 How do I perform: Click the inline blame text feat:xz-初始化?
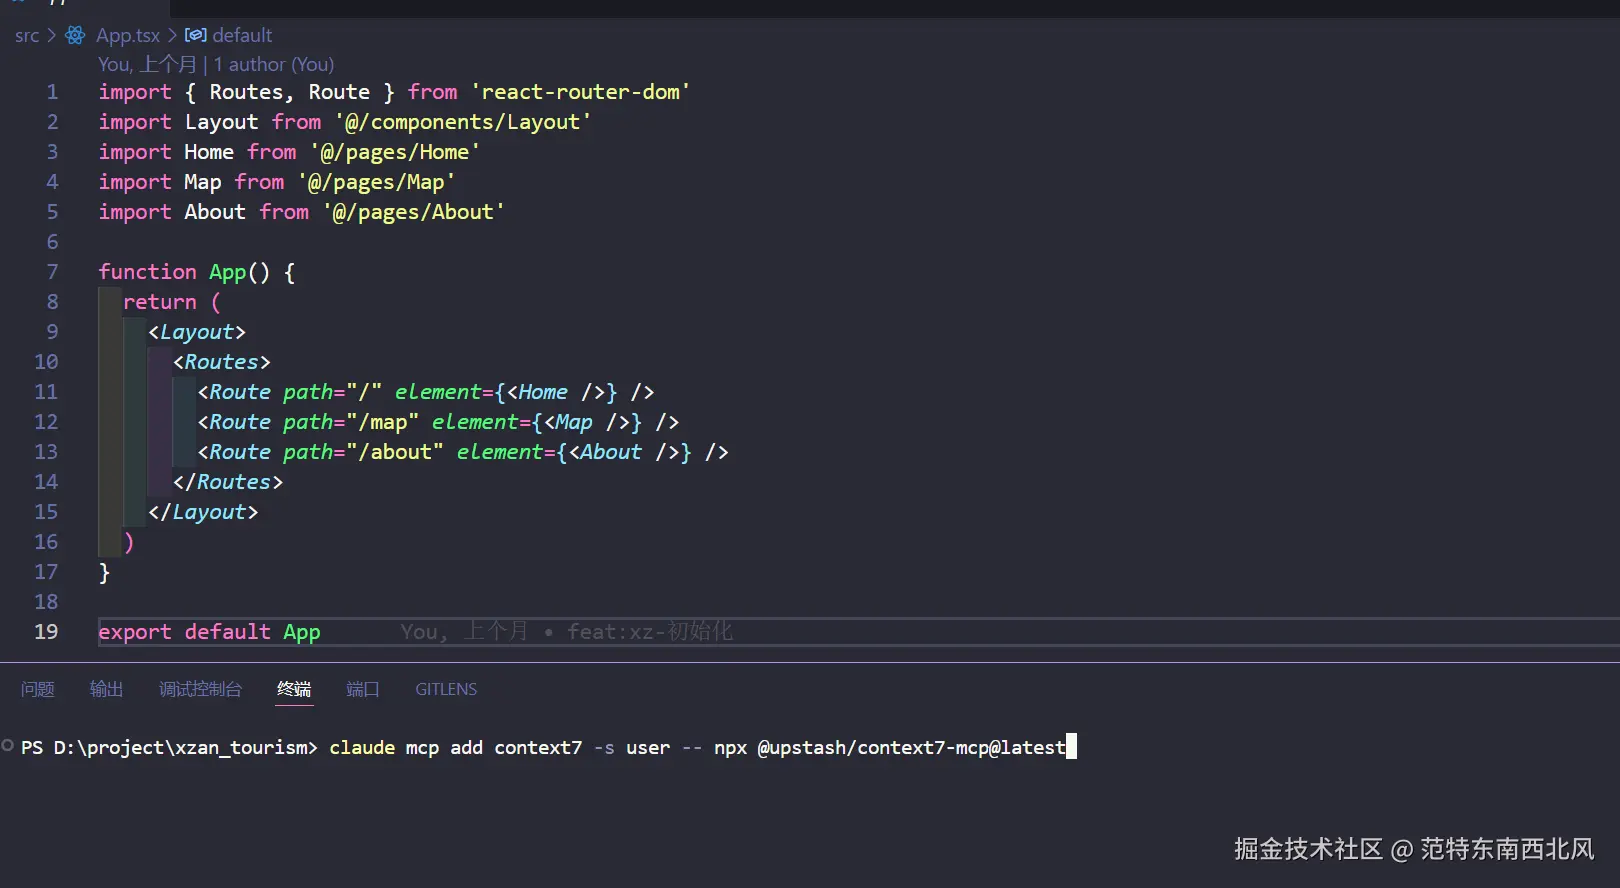pyautogui.click(x=650, y=632)
